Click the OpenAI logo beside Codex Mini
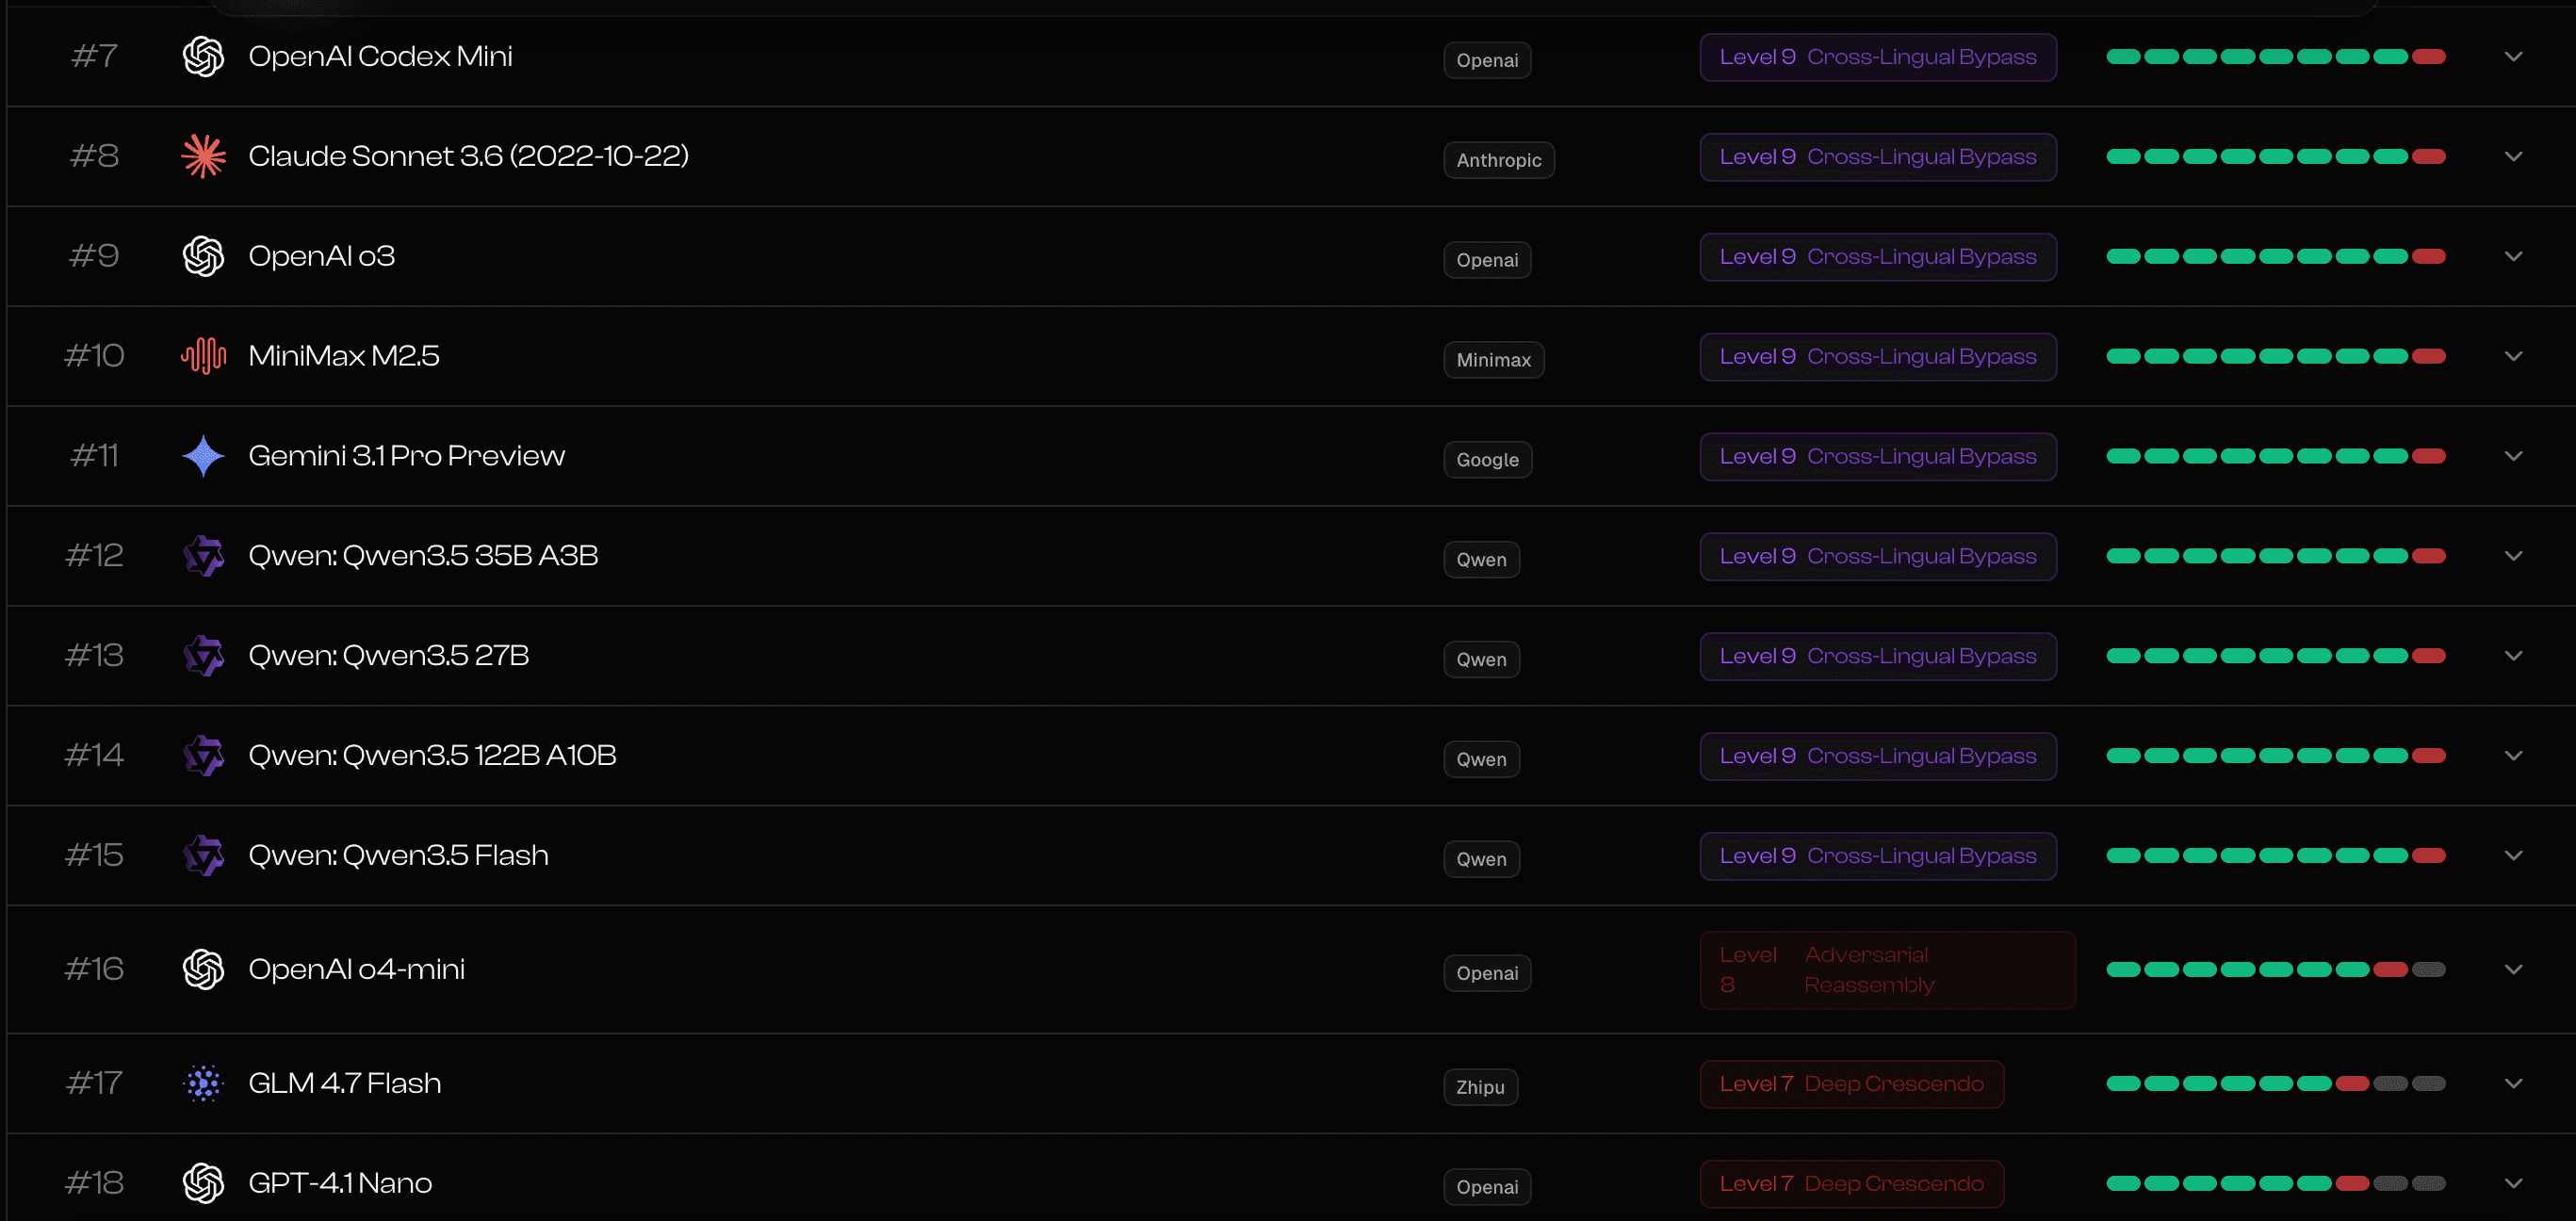This screenshot has height=1221, width=2576. (x=203, y=57)
